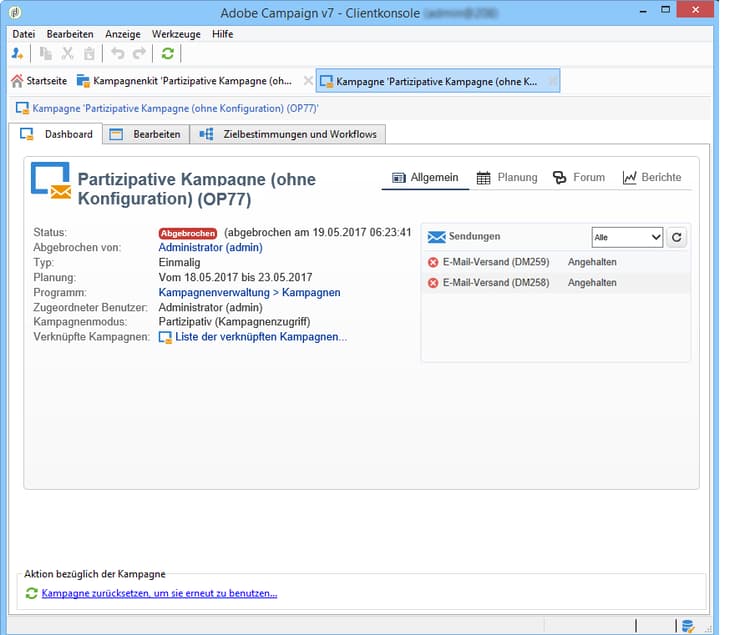Click Kampagne zurücksetzen link
The height and width of the screenshot is (635, 750).
click(159, 593)
